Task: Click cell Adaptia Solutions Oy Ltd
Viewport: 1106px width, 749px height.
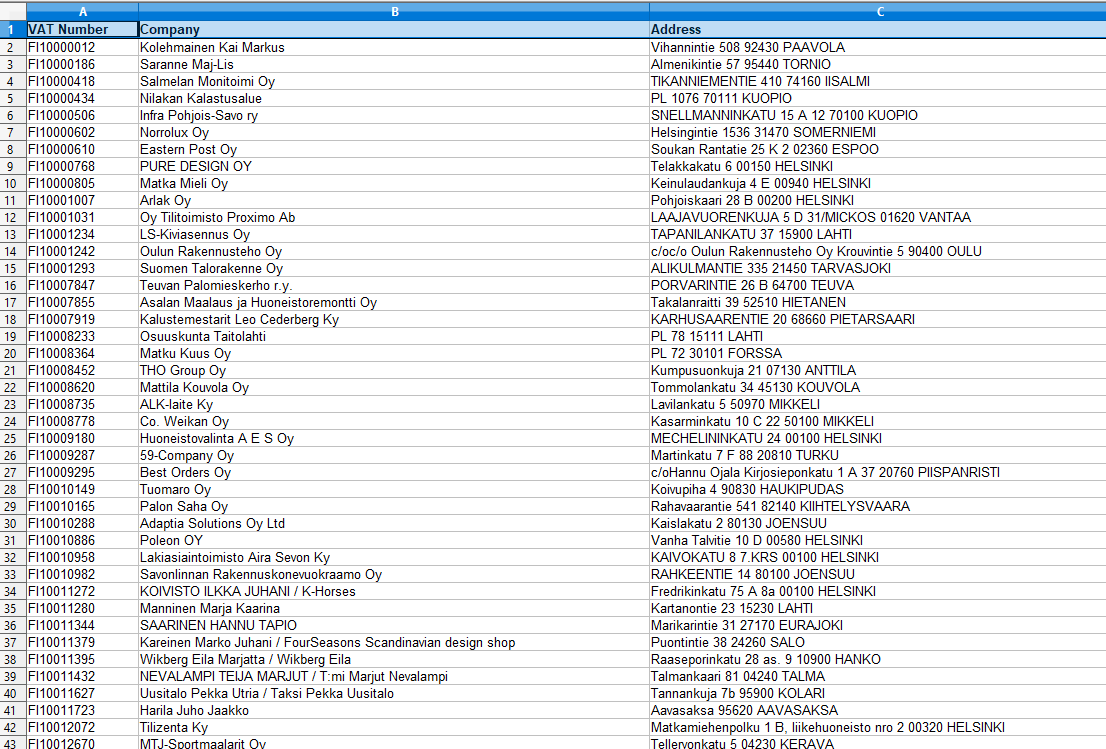Action: pos(394,523)
